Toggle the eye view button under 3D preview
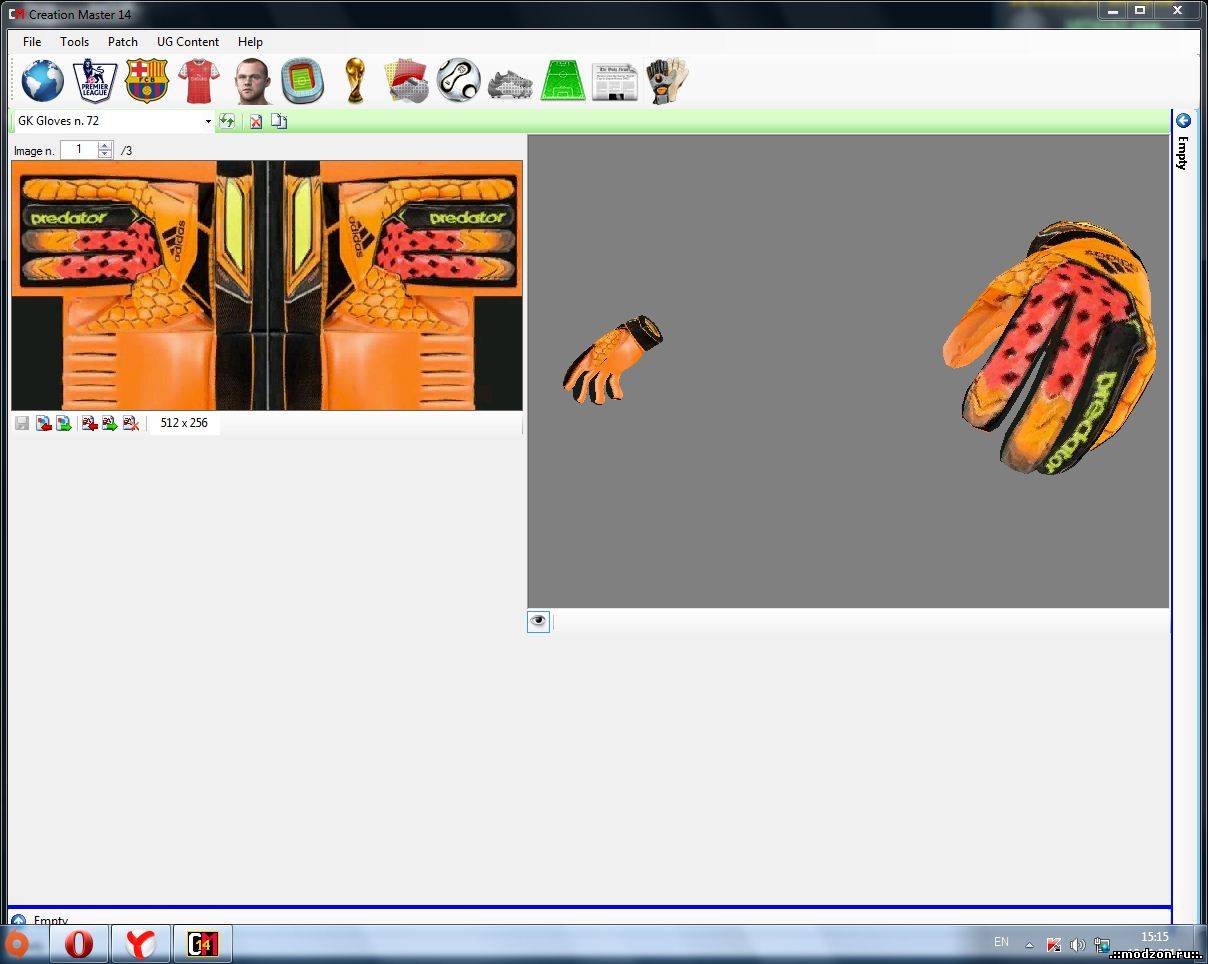 point(538,621)
